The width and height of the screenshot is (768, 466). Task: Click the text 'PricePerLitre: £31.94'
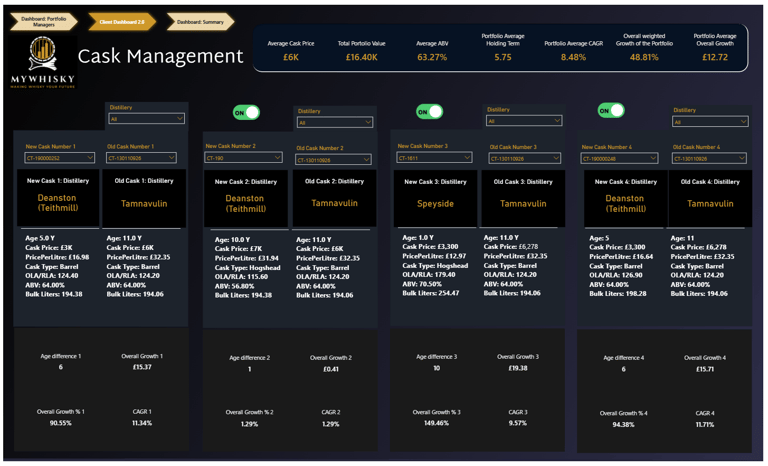247,258
